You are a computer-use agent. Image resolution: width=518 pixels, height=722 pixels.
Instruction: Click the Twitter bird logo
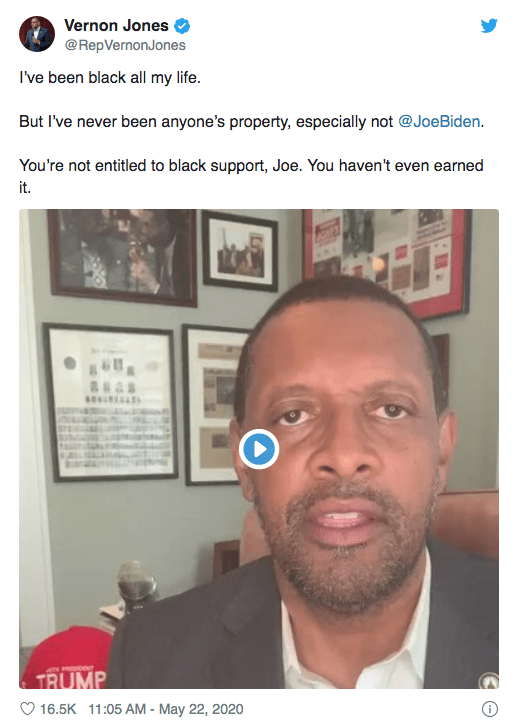tap(489, 25)
